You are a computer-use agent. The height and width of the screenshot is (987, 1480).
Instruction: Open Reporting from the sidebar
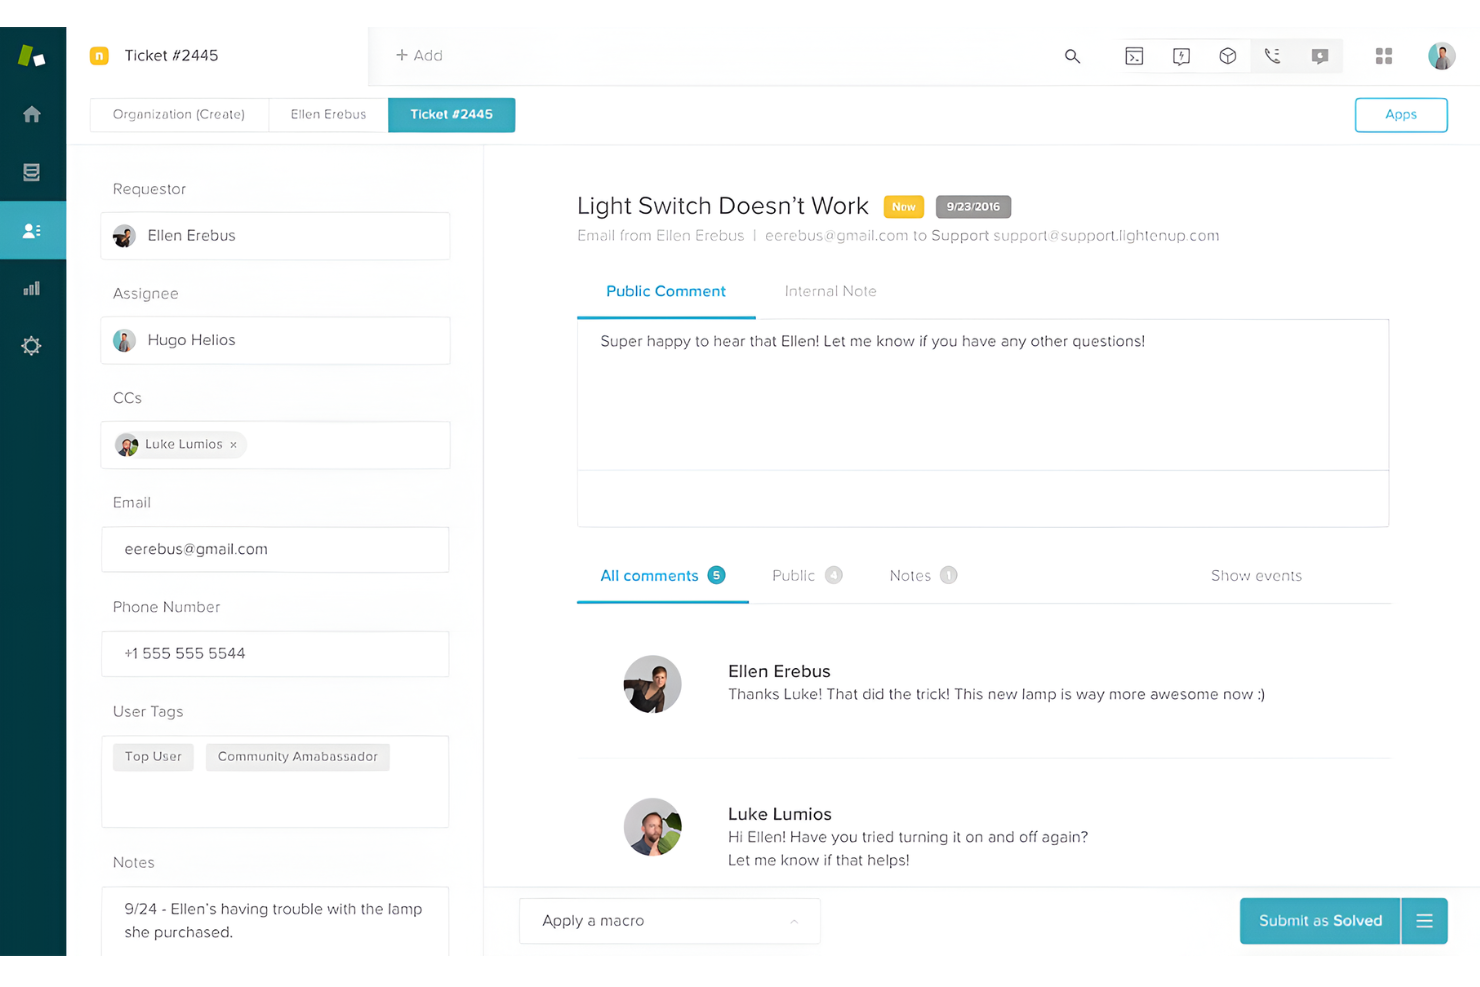coord(32,288)
